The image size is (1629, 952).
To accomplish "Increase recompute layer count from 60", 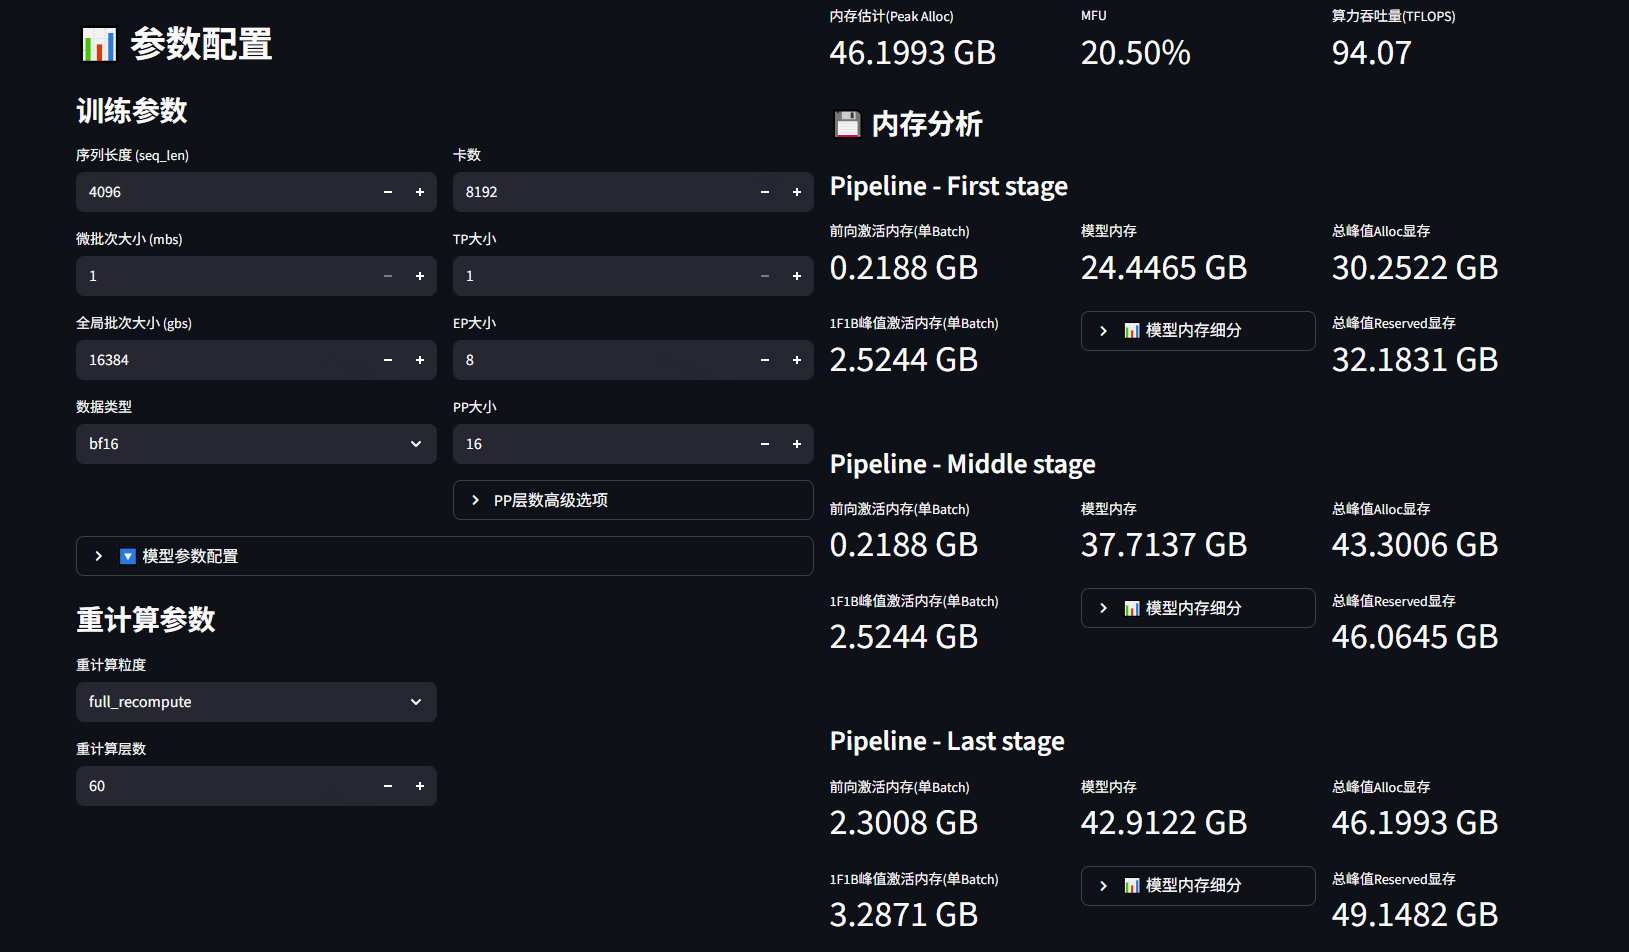I will tap(420, 786).
